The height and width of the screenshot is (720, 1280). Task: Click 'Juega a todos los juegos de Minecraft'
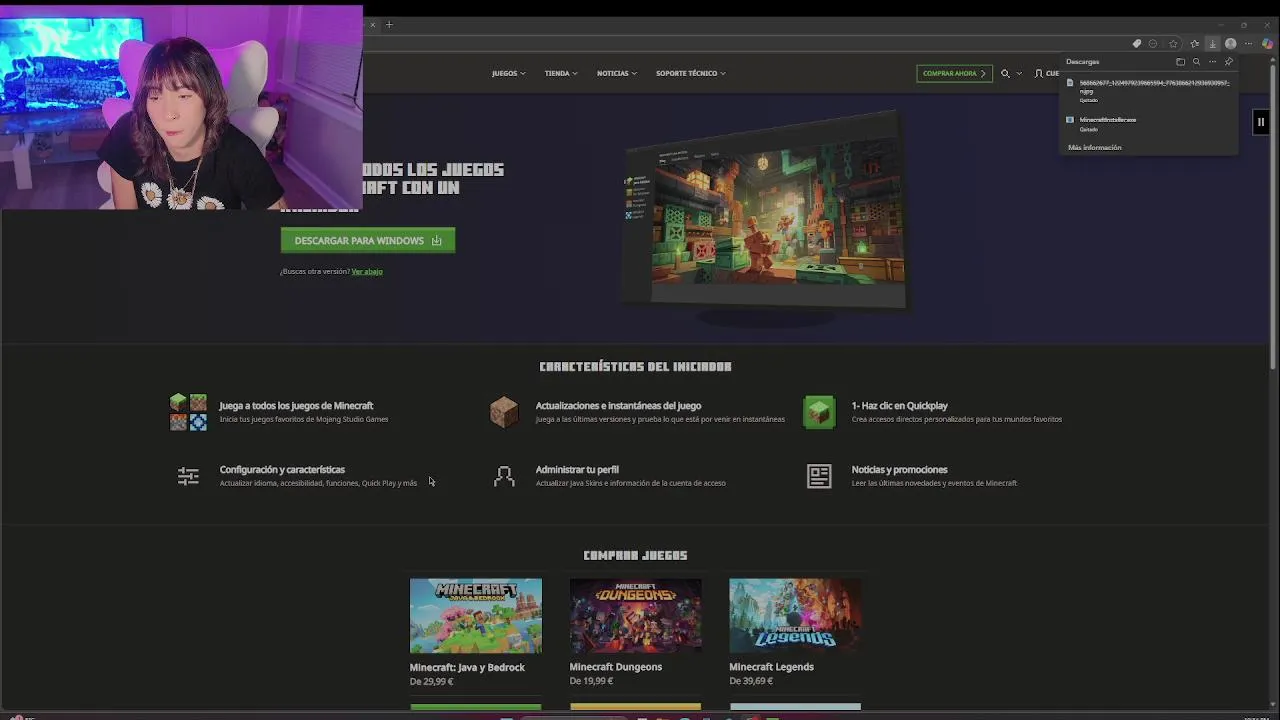296,406
